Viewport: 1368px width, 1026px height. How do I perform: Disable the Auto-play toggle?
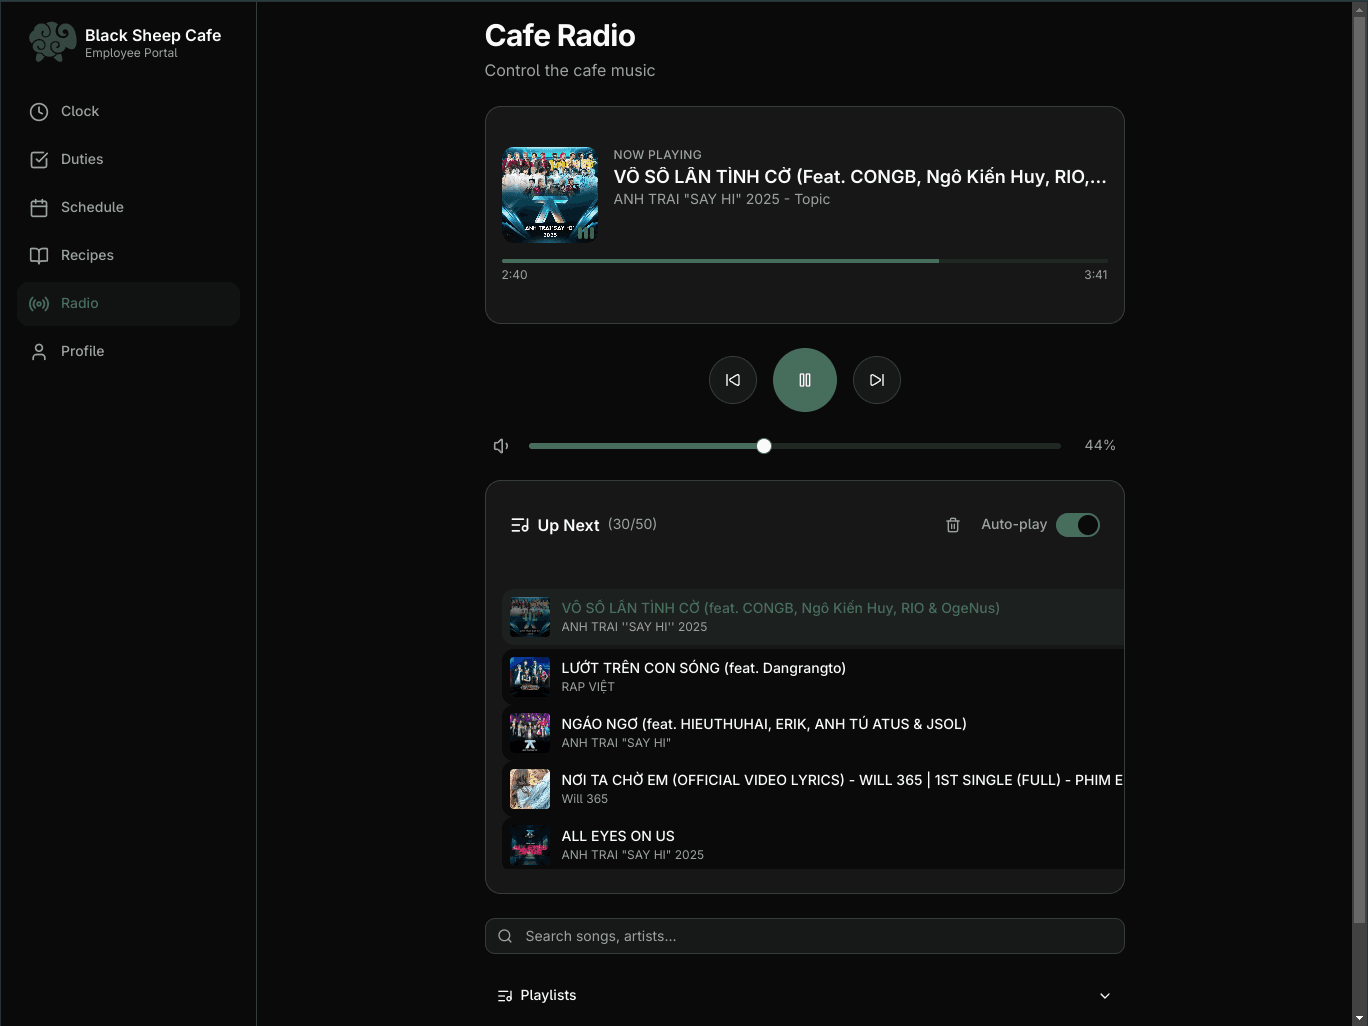(x=1078, y=524)
